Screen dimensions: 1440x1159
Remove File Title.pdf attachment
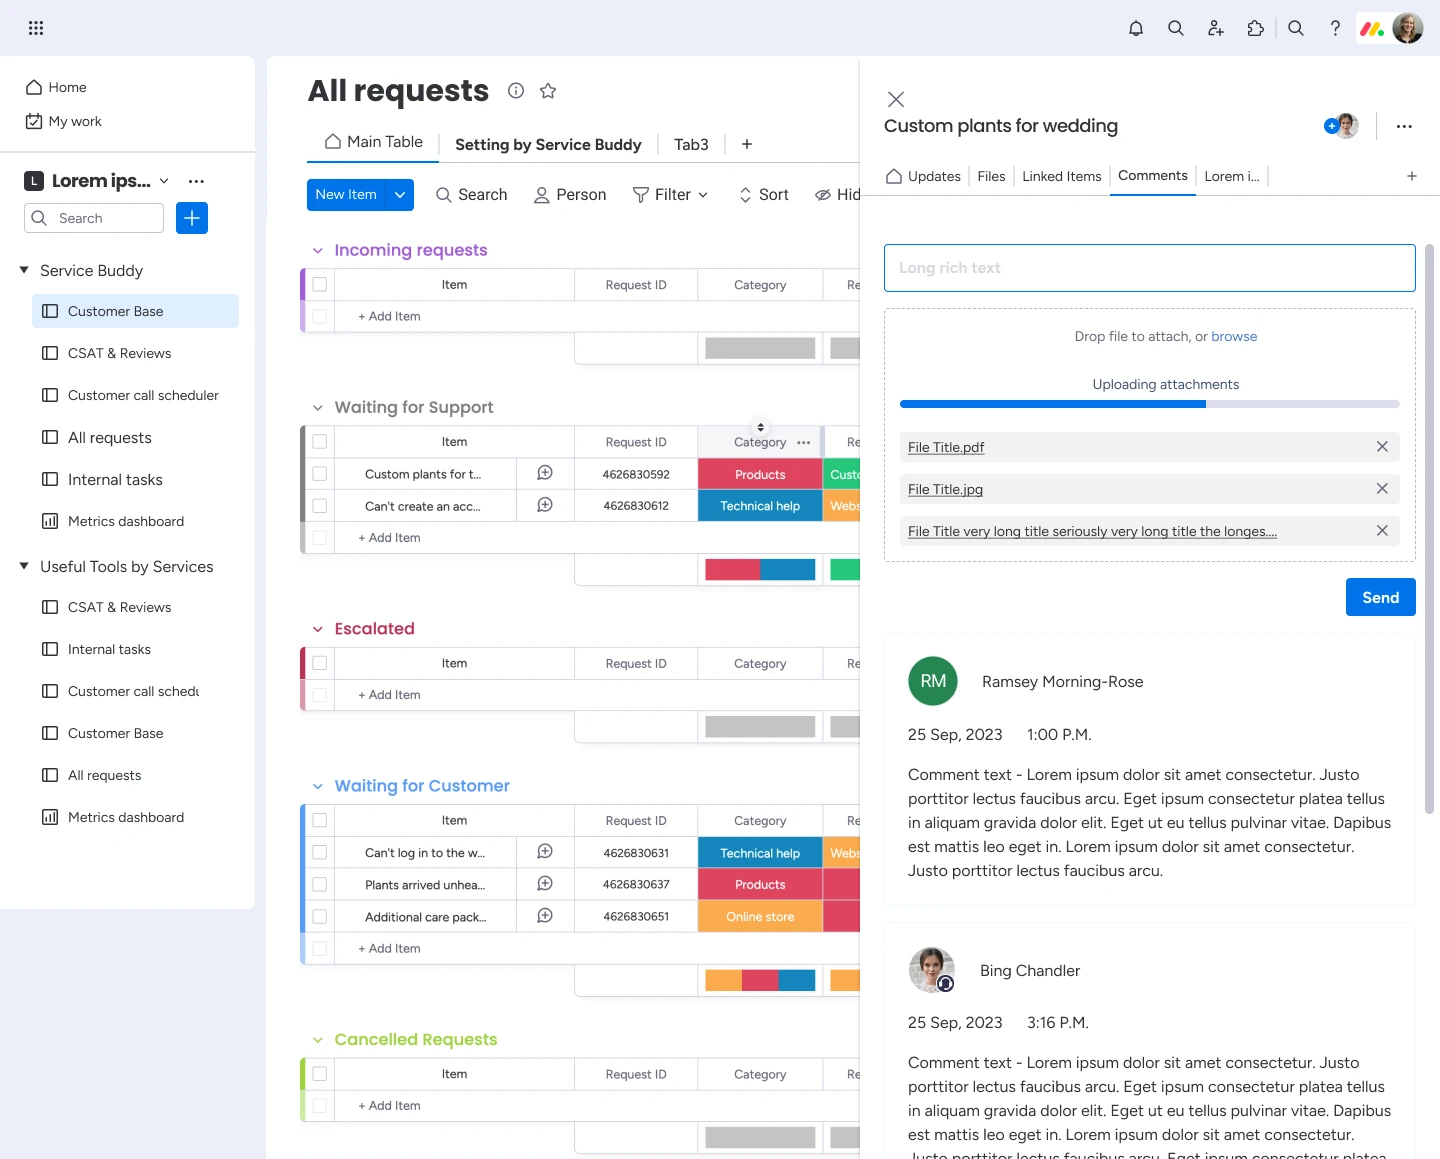tap(1382, 447)
